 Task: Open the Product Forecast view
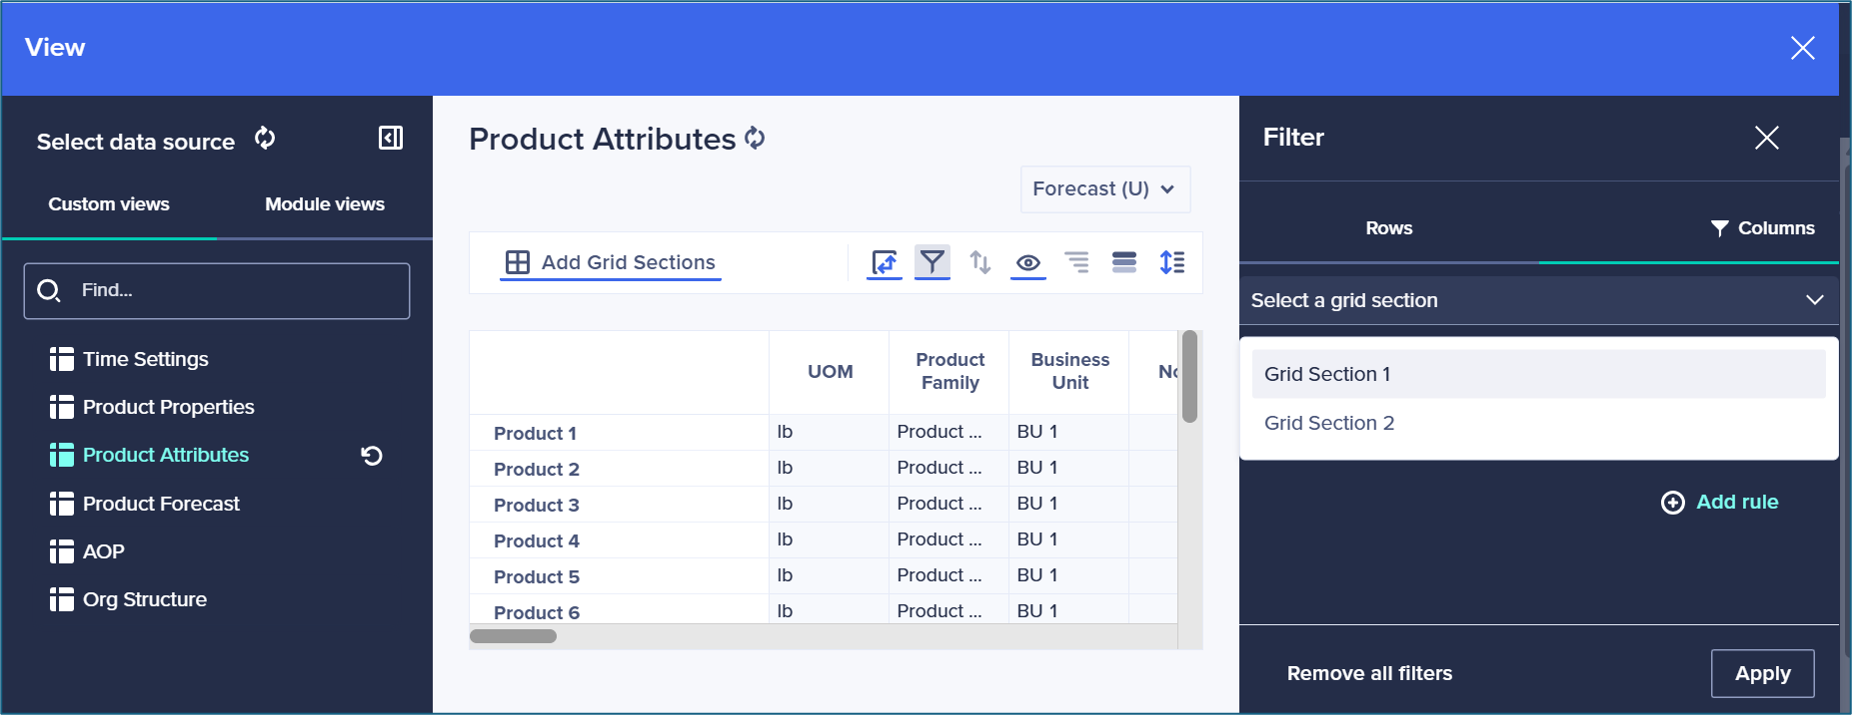pyautogui.click(x=161, y=503)
